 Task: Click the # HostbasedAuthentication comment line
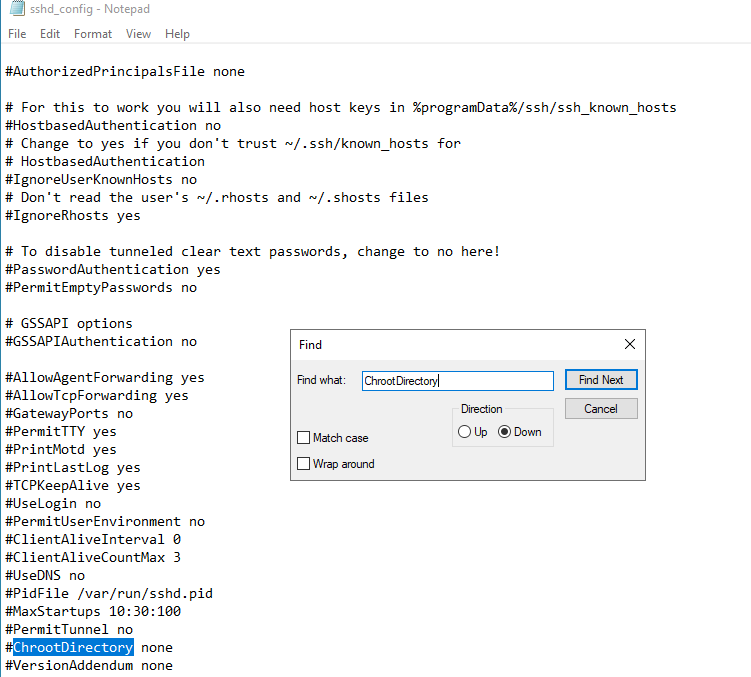click(105, 161)
